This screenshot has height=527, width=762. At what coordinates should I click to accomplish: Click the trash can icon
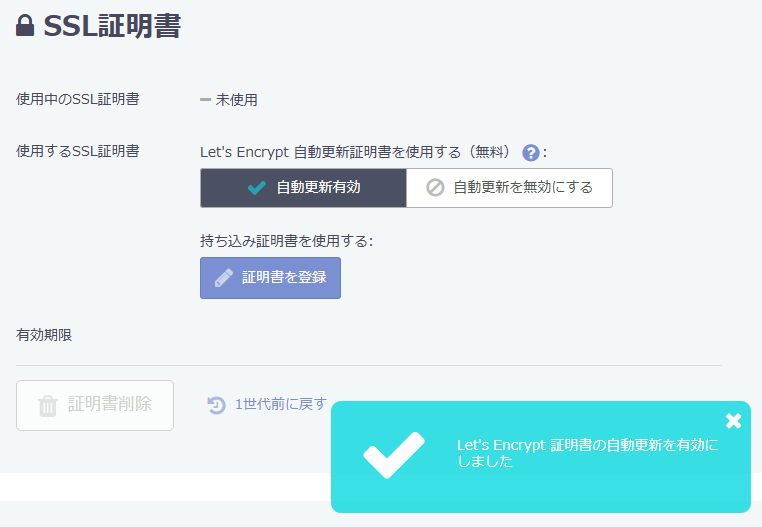pos(47,405)
